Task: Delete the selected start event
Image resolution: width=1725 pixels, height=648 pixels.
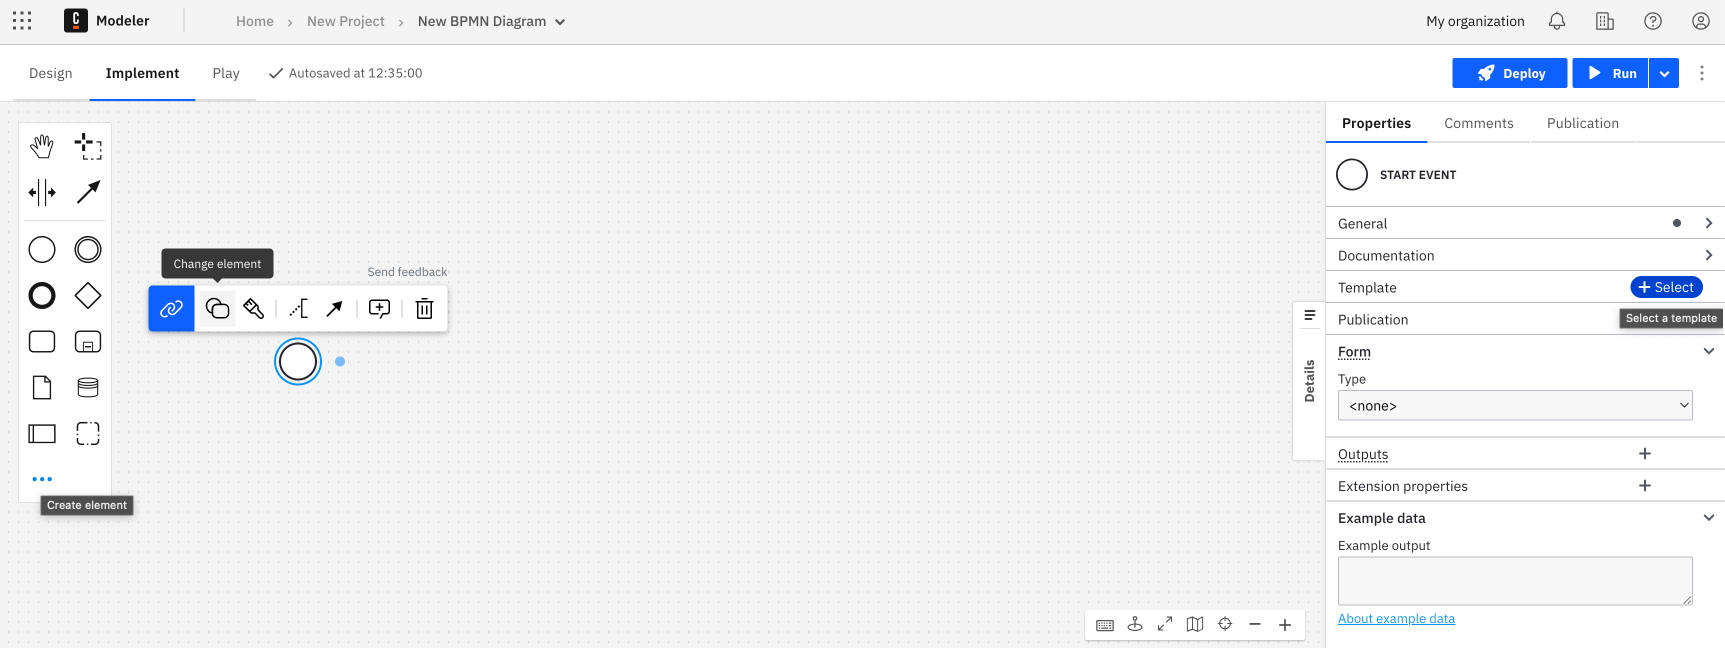Action: pos(424,309)
